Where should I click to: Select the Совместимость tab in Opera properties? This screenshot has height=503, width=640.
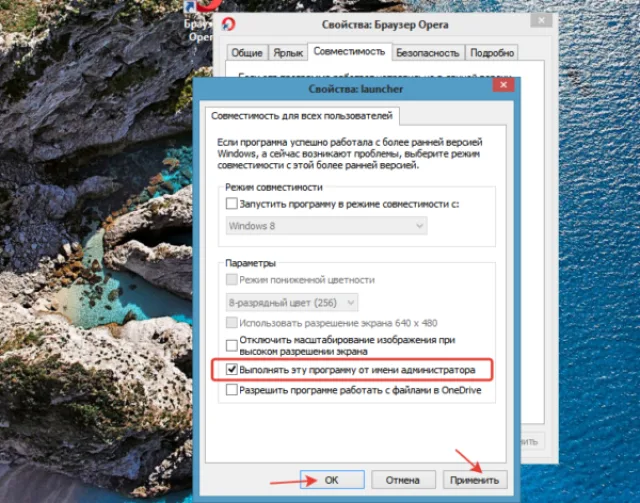349,51
